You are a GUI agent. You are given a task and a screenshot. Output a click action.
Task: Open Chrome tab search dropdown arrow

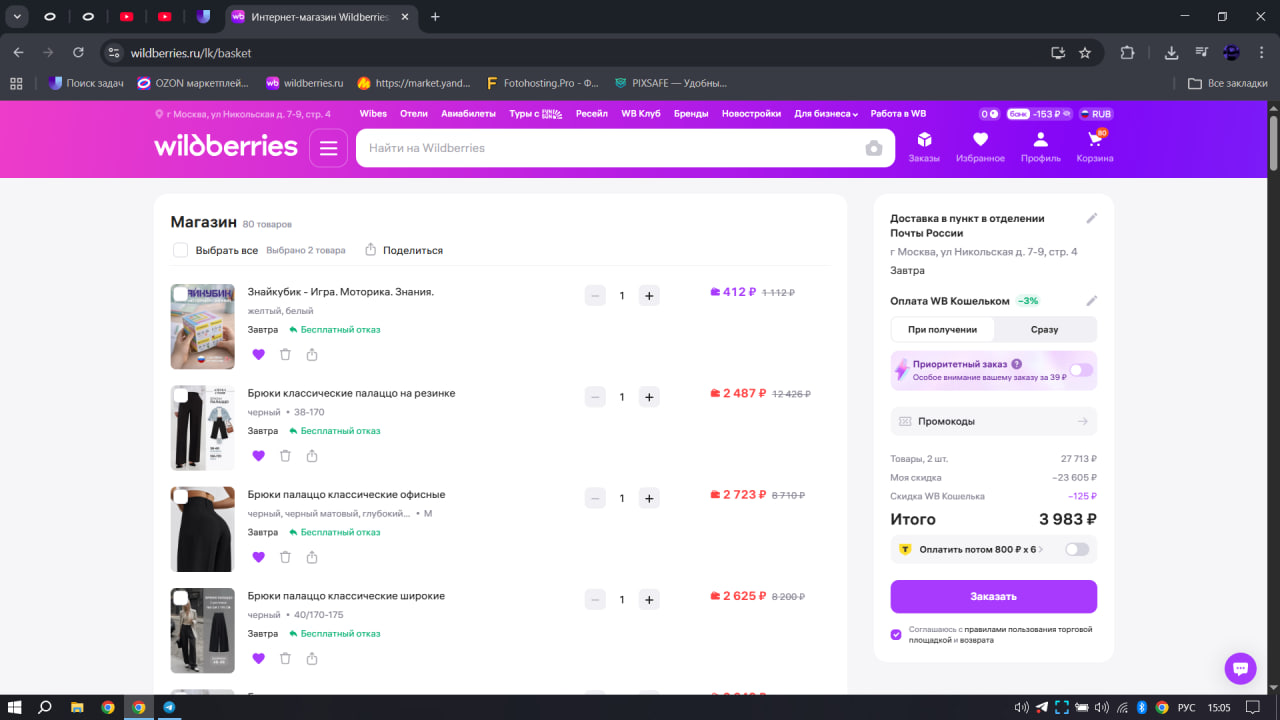(17, 16)
